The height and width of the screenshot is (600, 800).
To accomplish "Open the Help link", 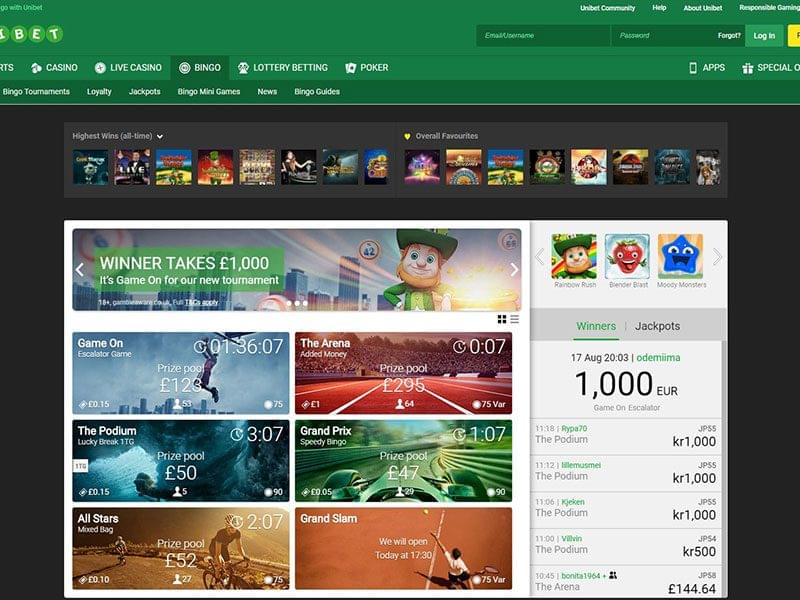I will pyautogui.click(x=659, y=8).
